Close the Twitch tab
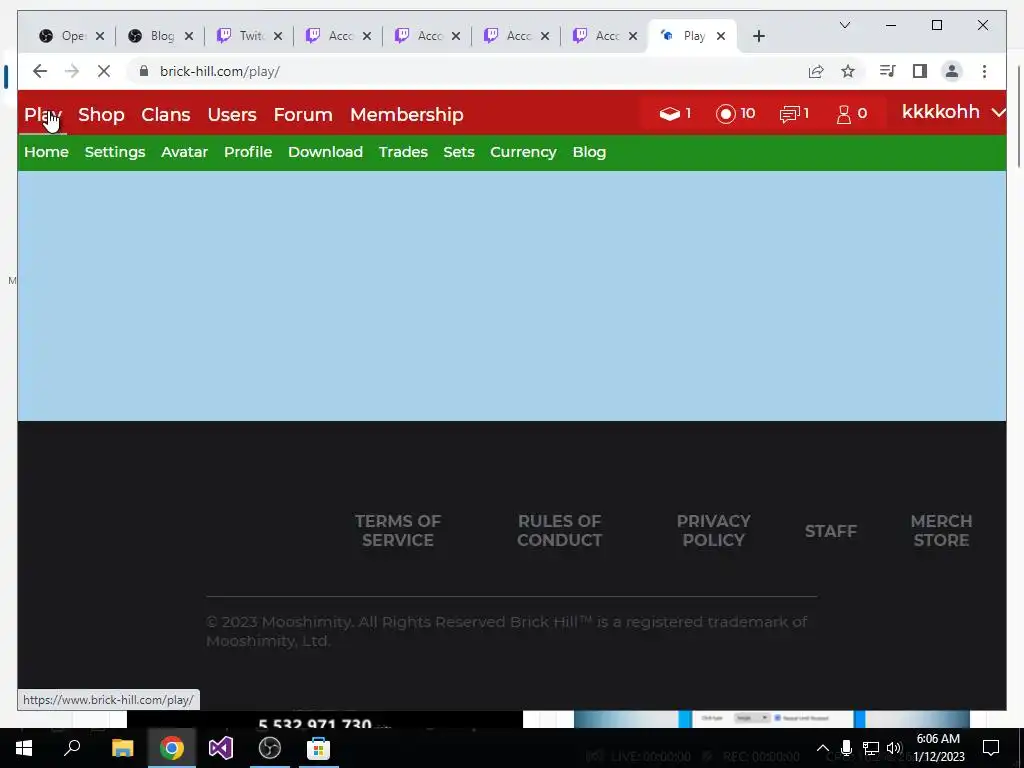 tap(278, 36)
